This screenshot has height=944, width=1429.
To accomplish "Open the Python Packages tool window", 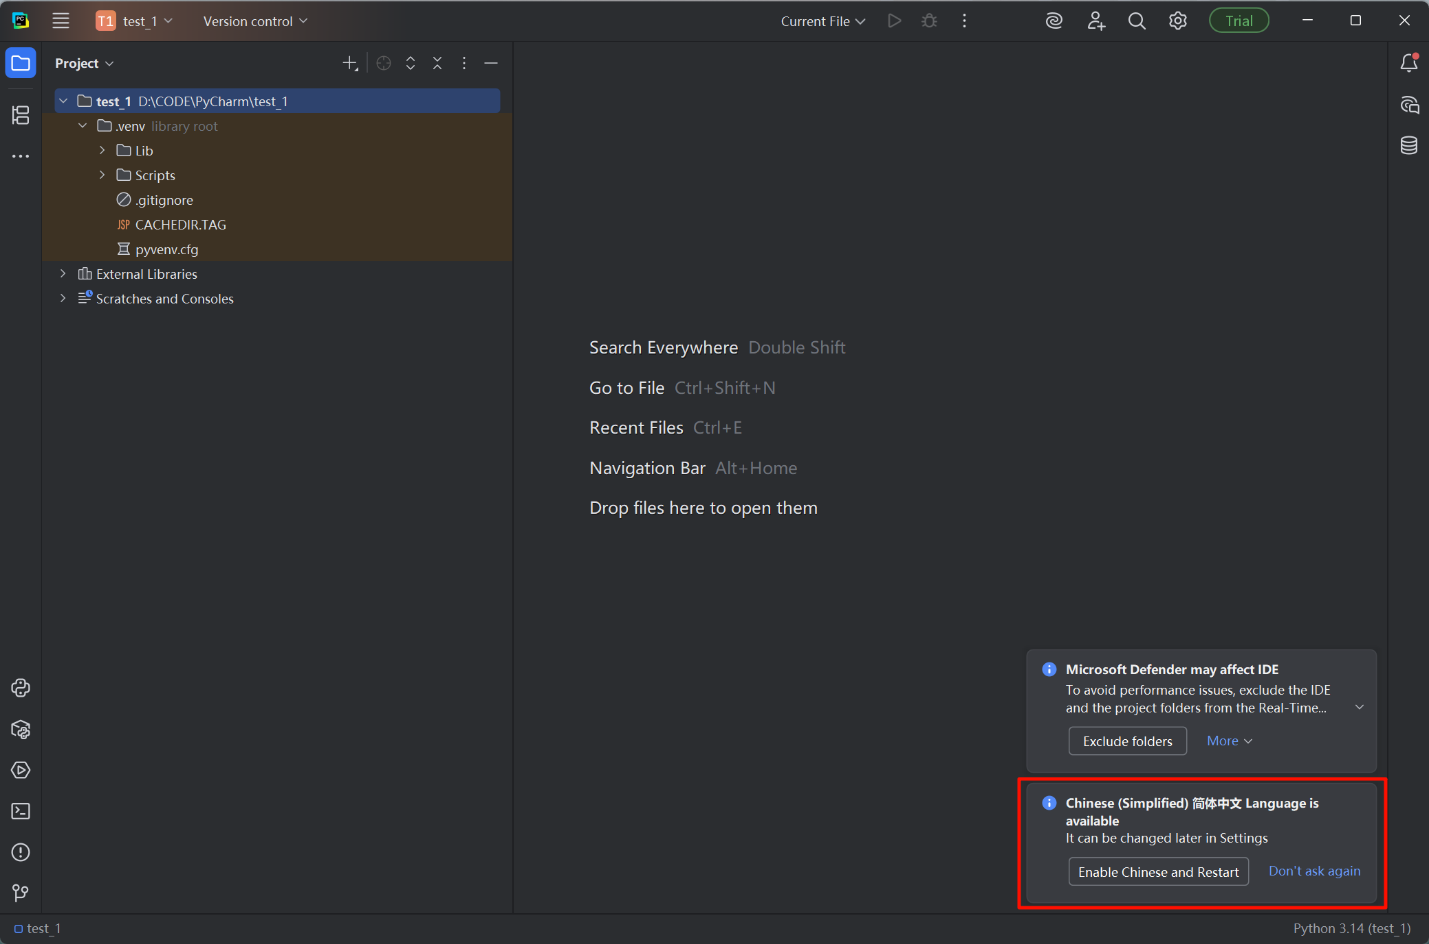I will (21, 729).
